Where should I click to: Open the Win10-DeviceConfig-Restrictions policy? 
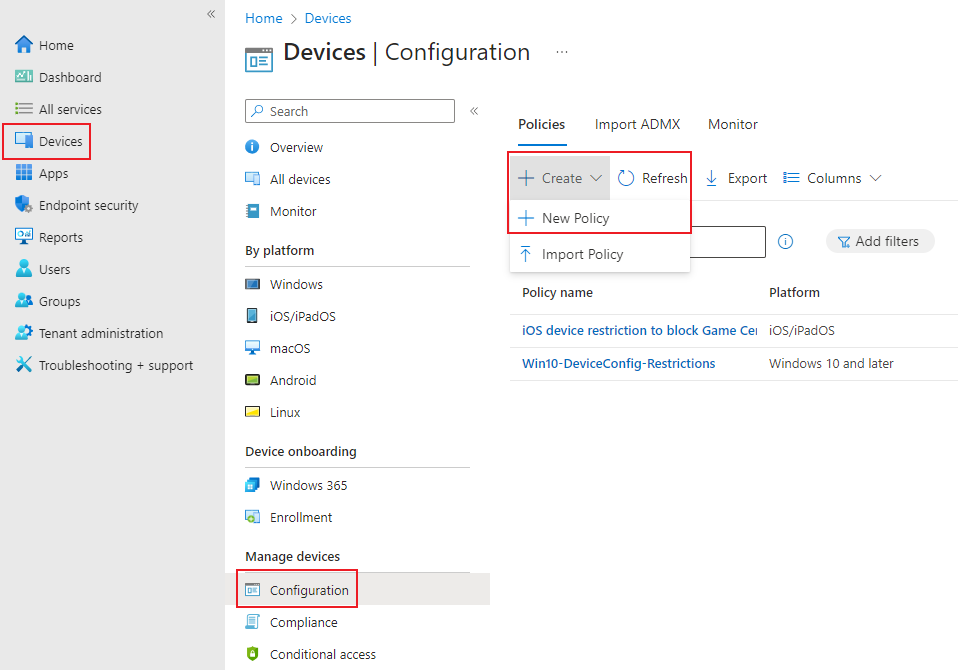[618, 363]
